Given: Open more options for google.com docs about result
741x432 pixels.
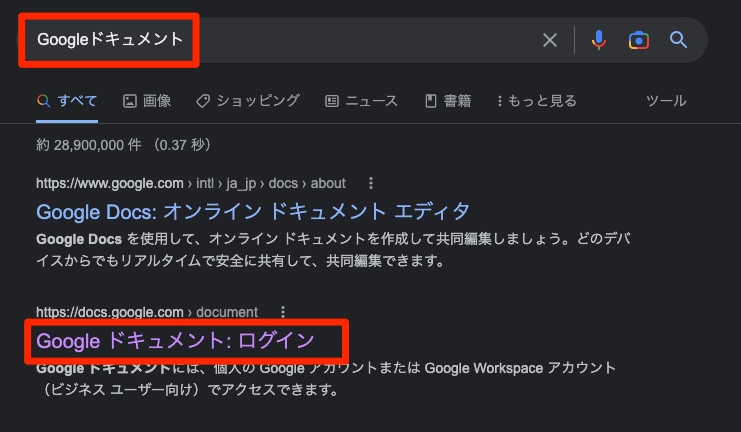Looking at the screenshot, I should [x=371, y=183].
